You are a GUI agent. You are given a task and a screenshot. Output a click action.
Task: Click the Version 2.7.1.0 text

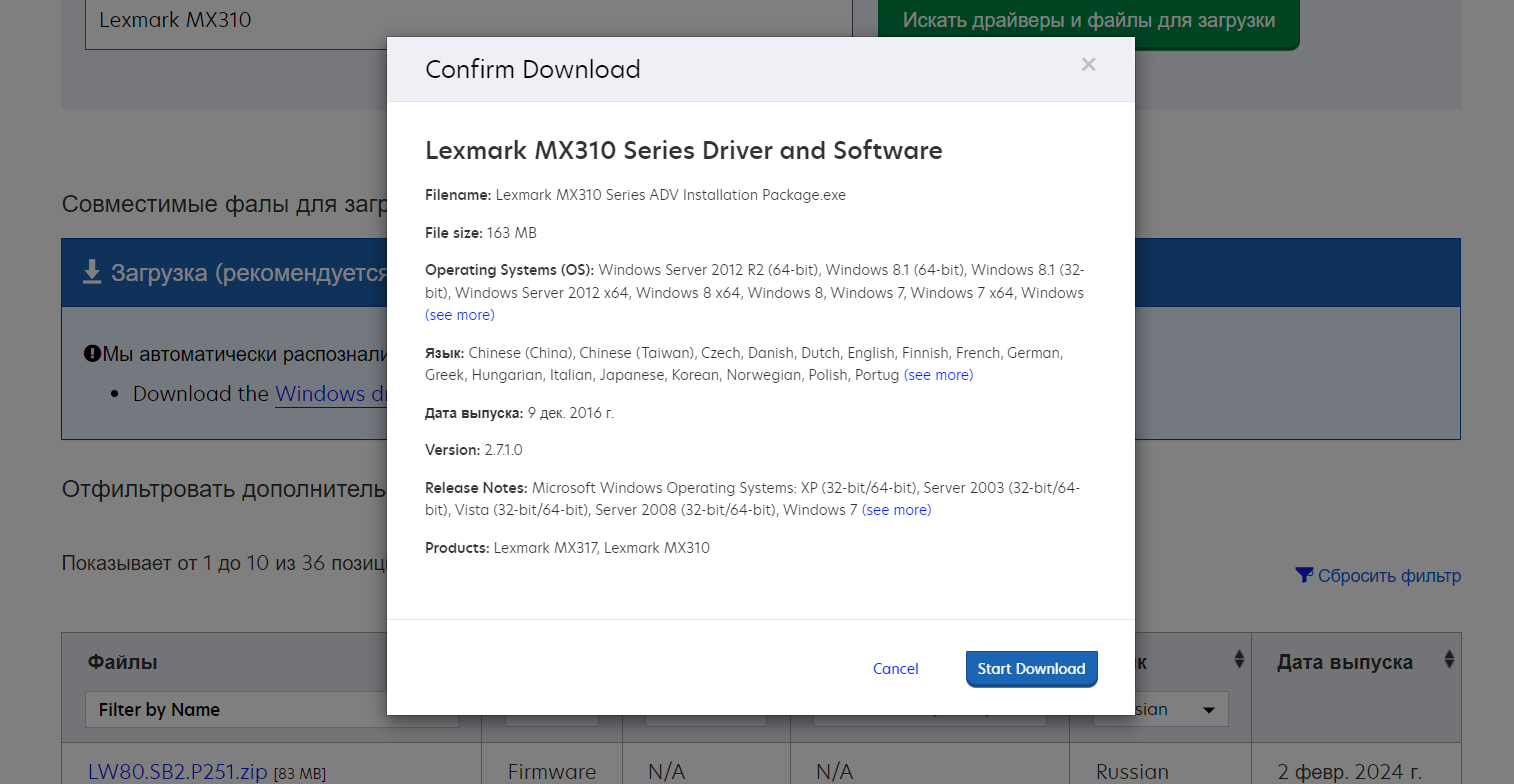coord(474,450)
